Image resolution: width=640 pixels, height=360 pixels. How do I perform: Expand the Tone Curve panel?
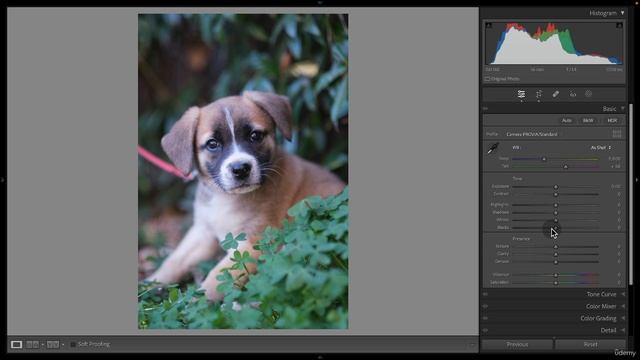pyautogui.click(x=623, y=294)
